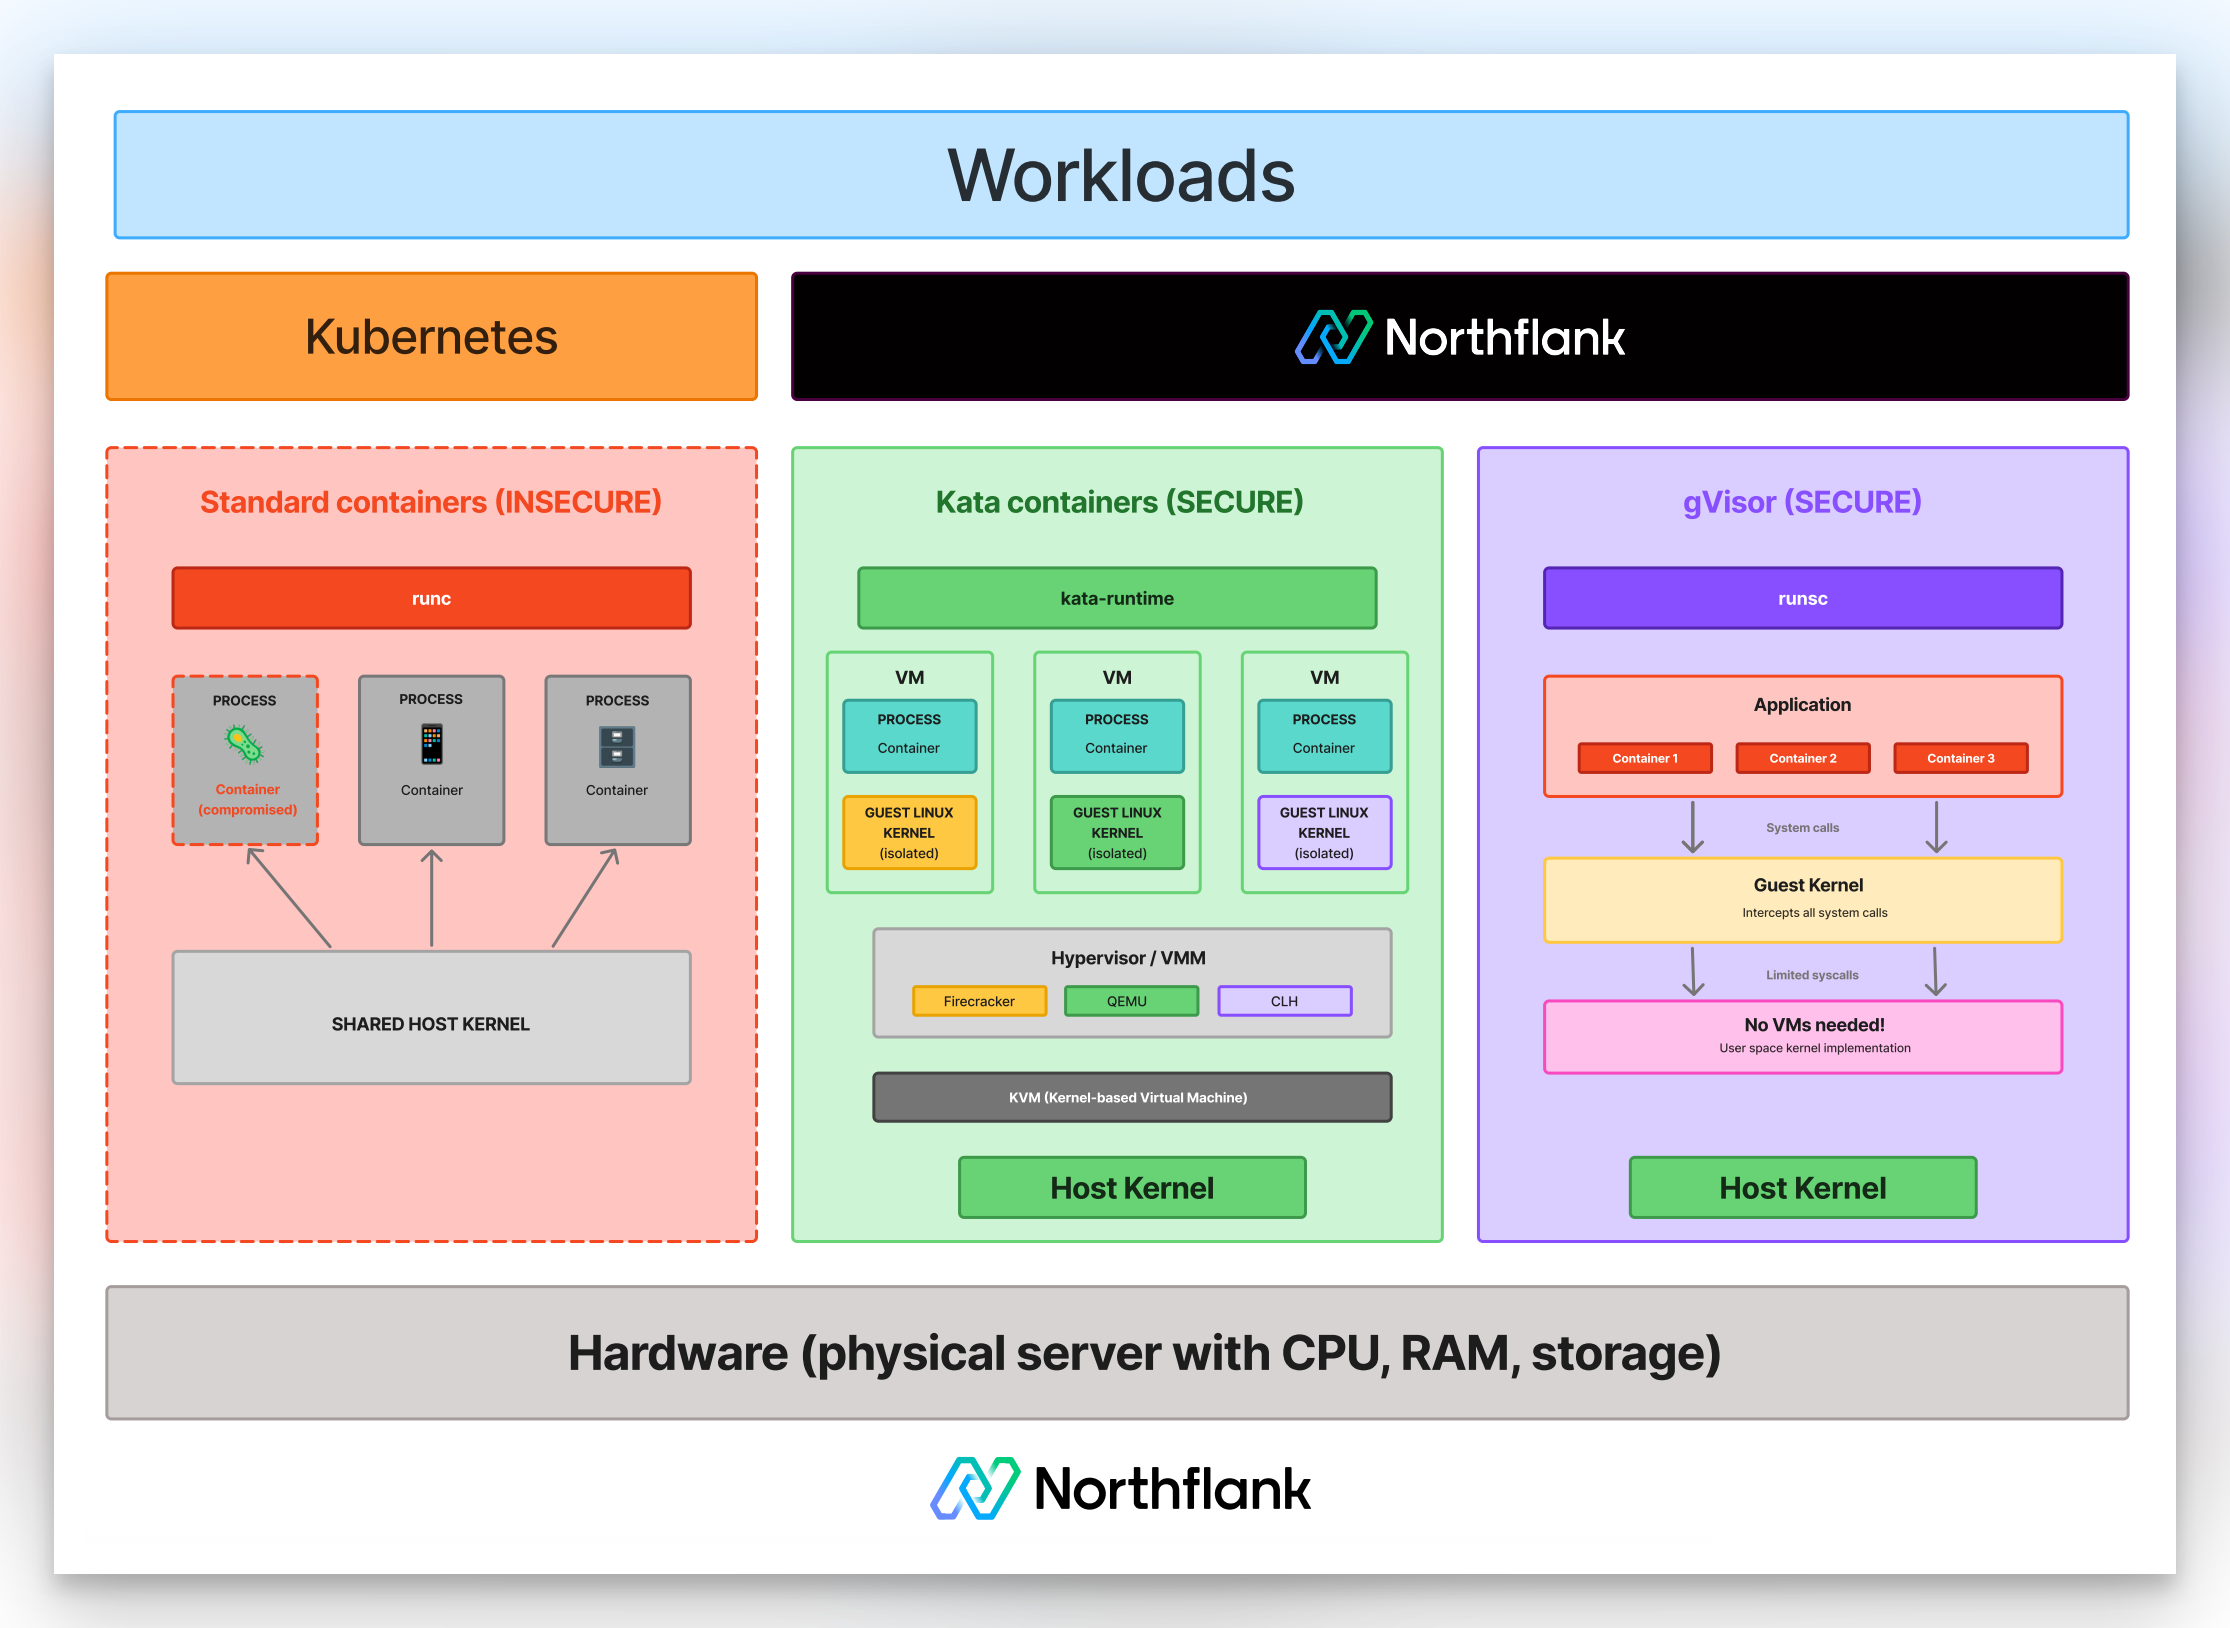Viewport: 2230px width, 1628px height.
Task: Click the Container 3 red label
Action: pos(1961,758)
